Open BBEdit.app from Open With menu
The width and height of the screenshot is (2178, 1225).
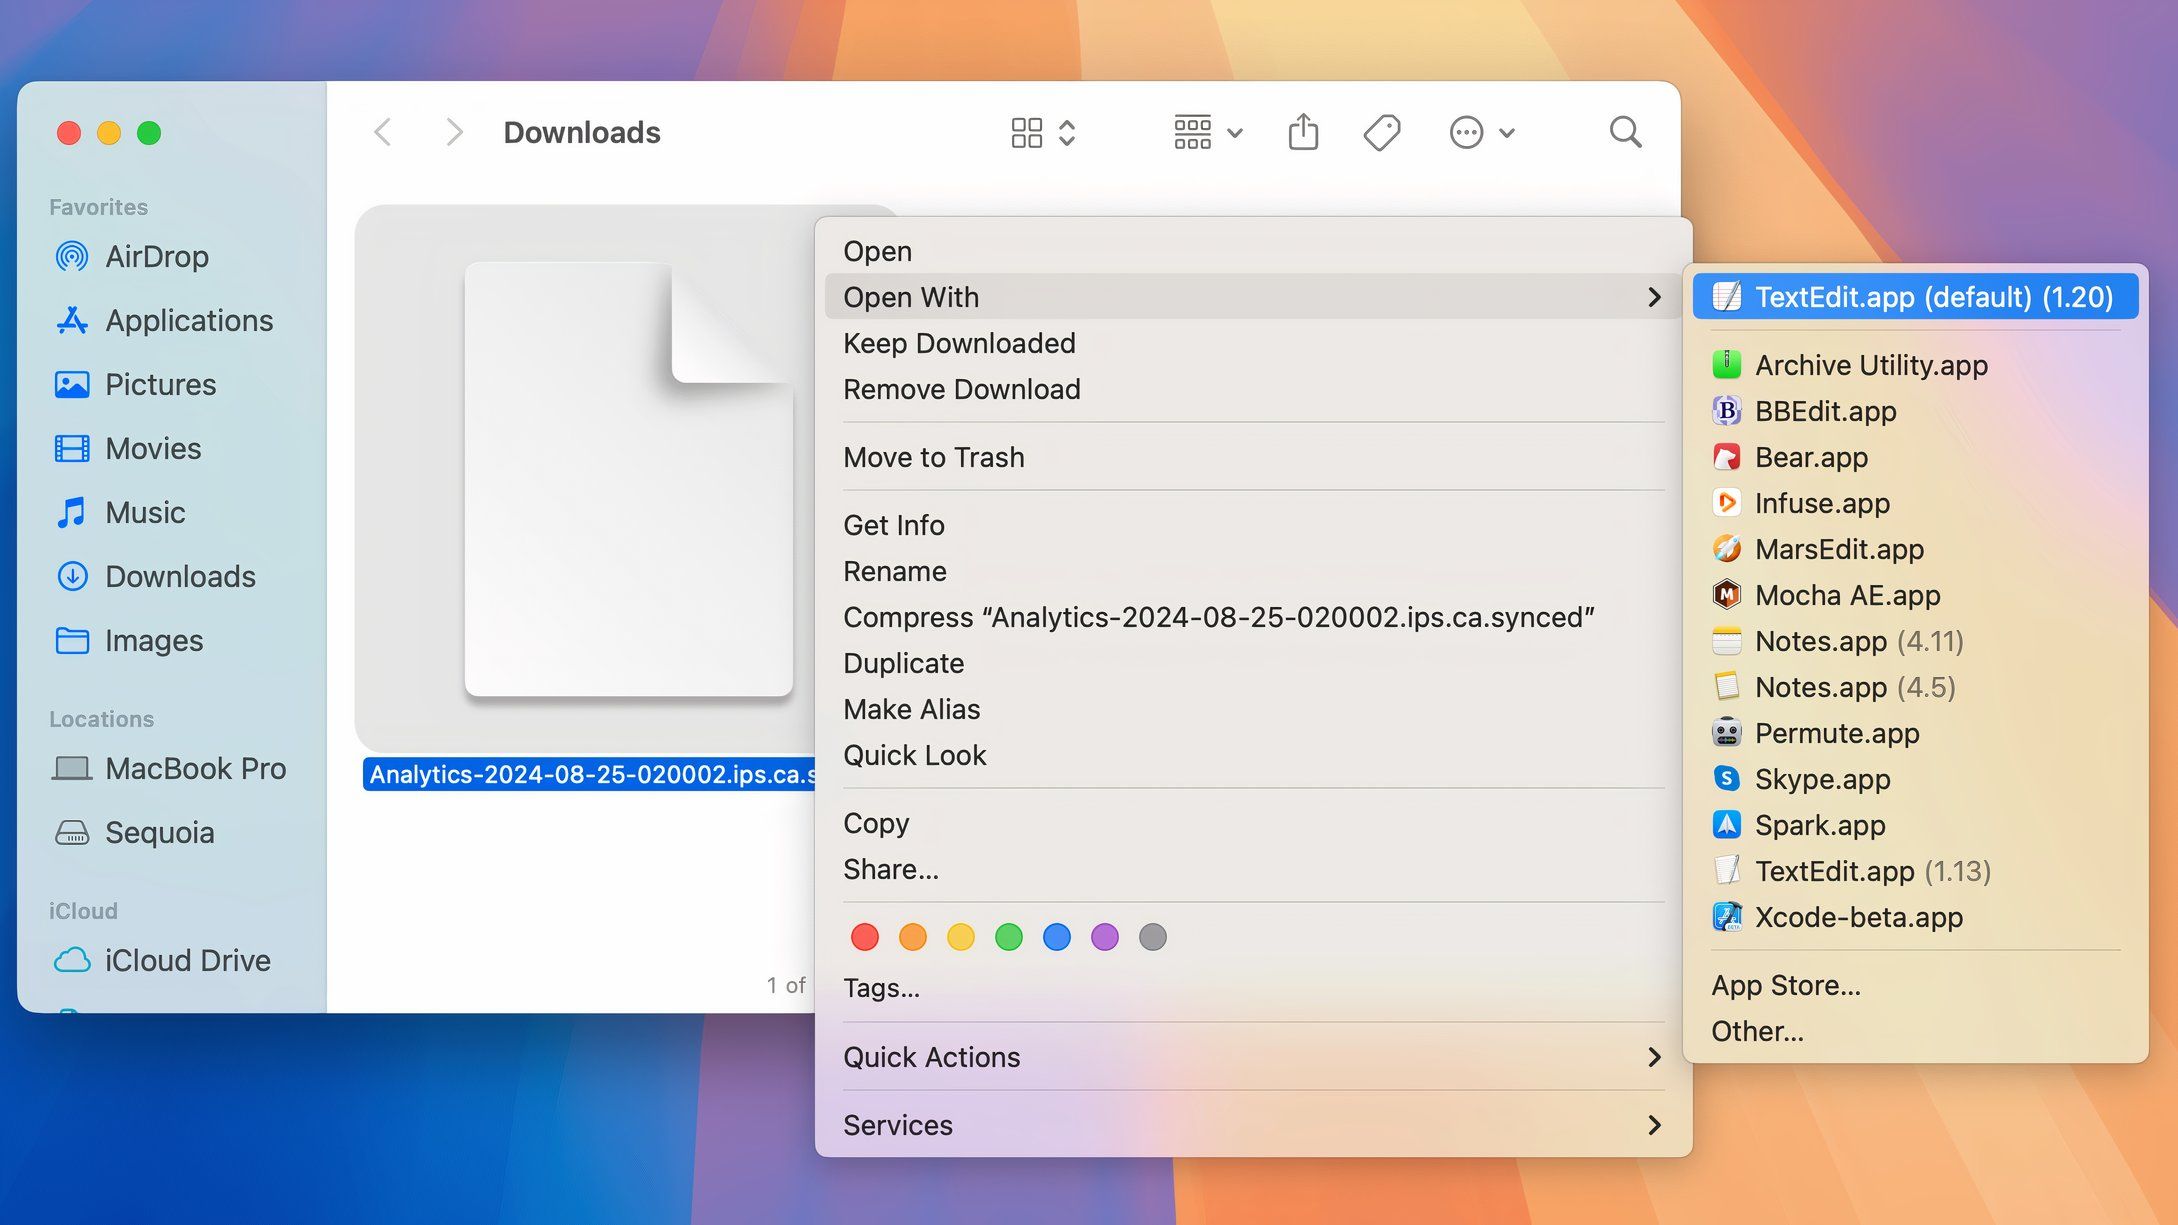pos(1825,410)
